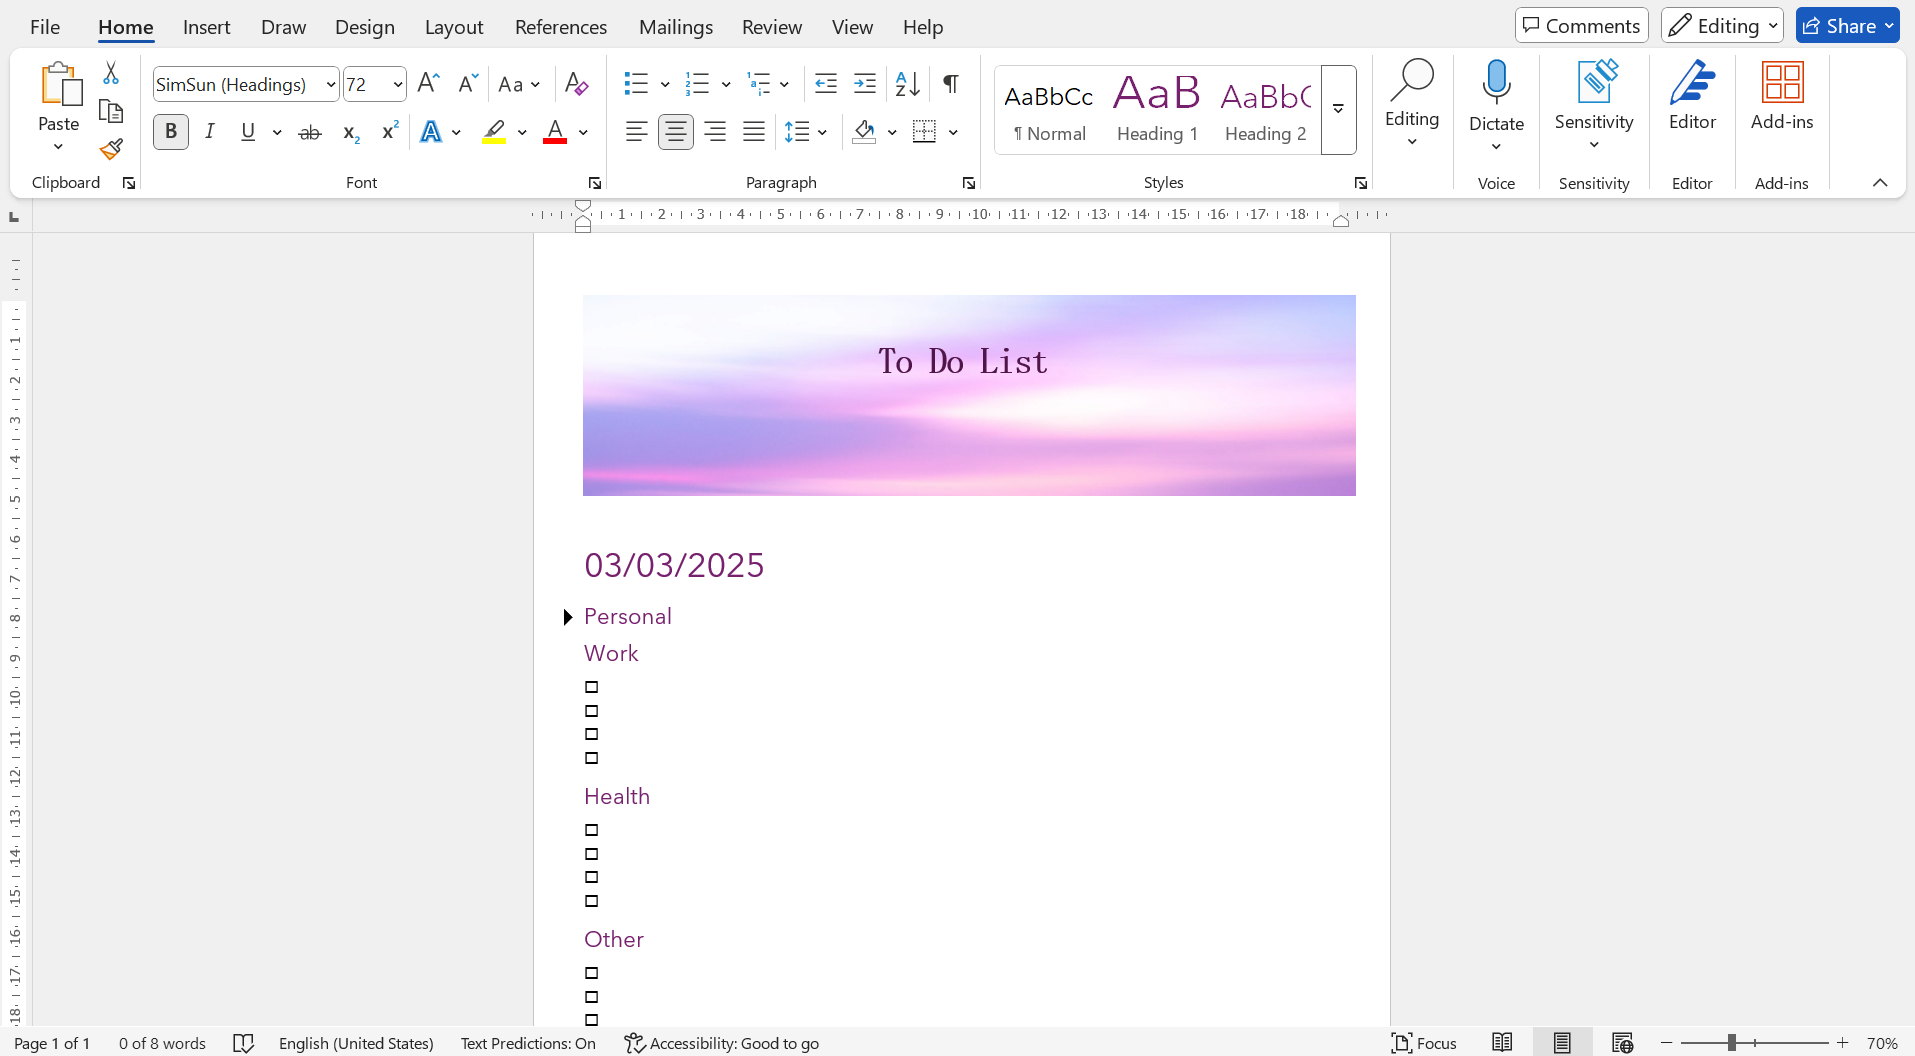Click the Copy icon in Clipboard
The height and width of the screenshot is (1056, 1915).
(111, 111)
